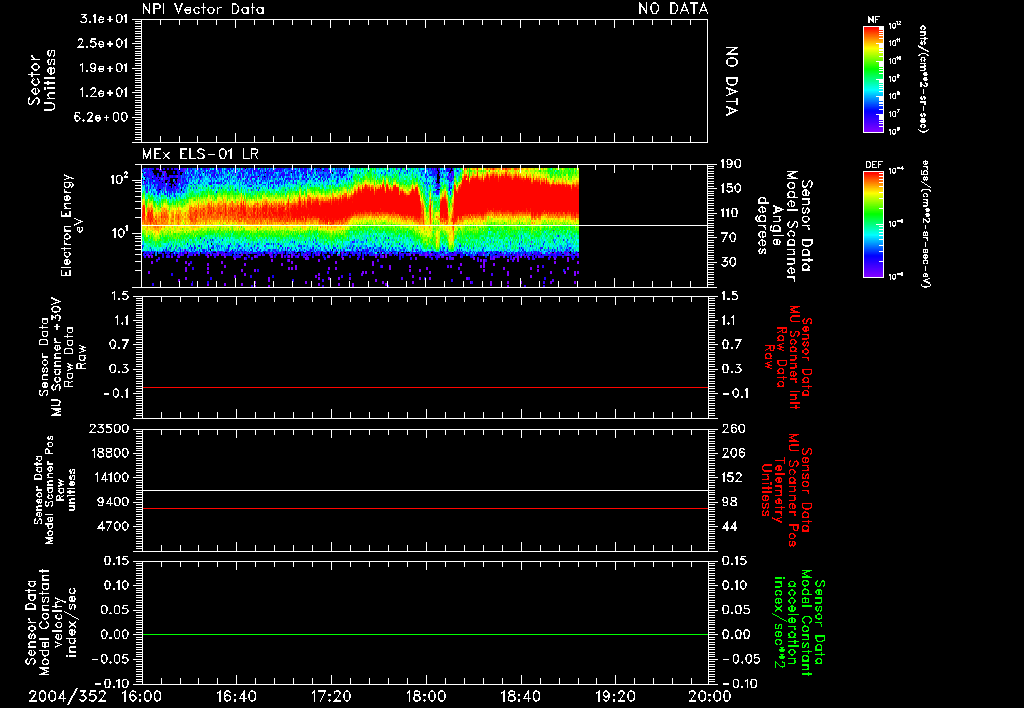
Task: Click the 'NF' color bar heading
Action: pyautogui.click(x=873, y=20)
